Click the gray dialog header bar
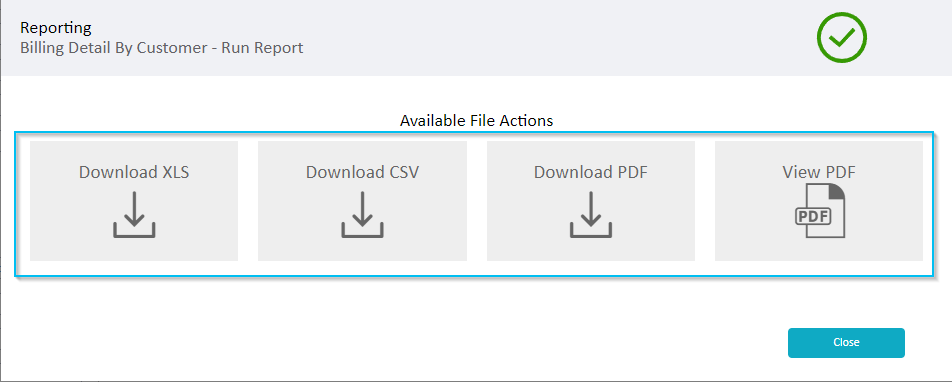 [x=477, y=38]
